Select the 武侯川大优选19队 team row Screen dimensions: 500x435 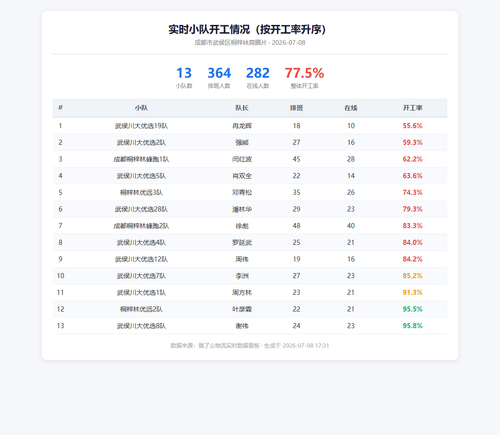[x=250, y=126]
